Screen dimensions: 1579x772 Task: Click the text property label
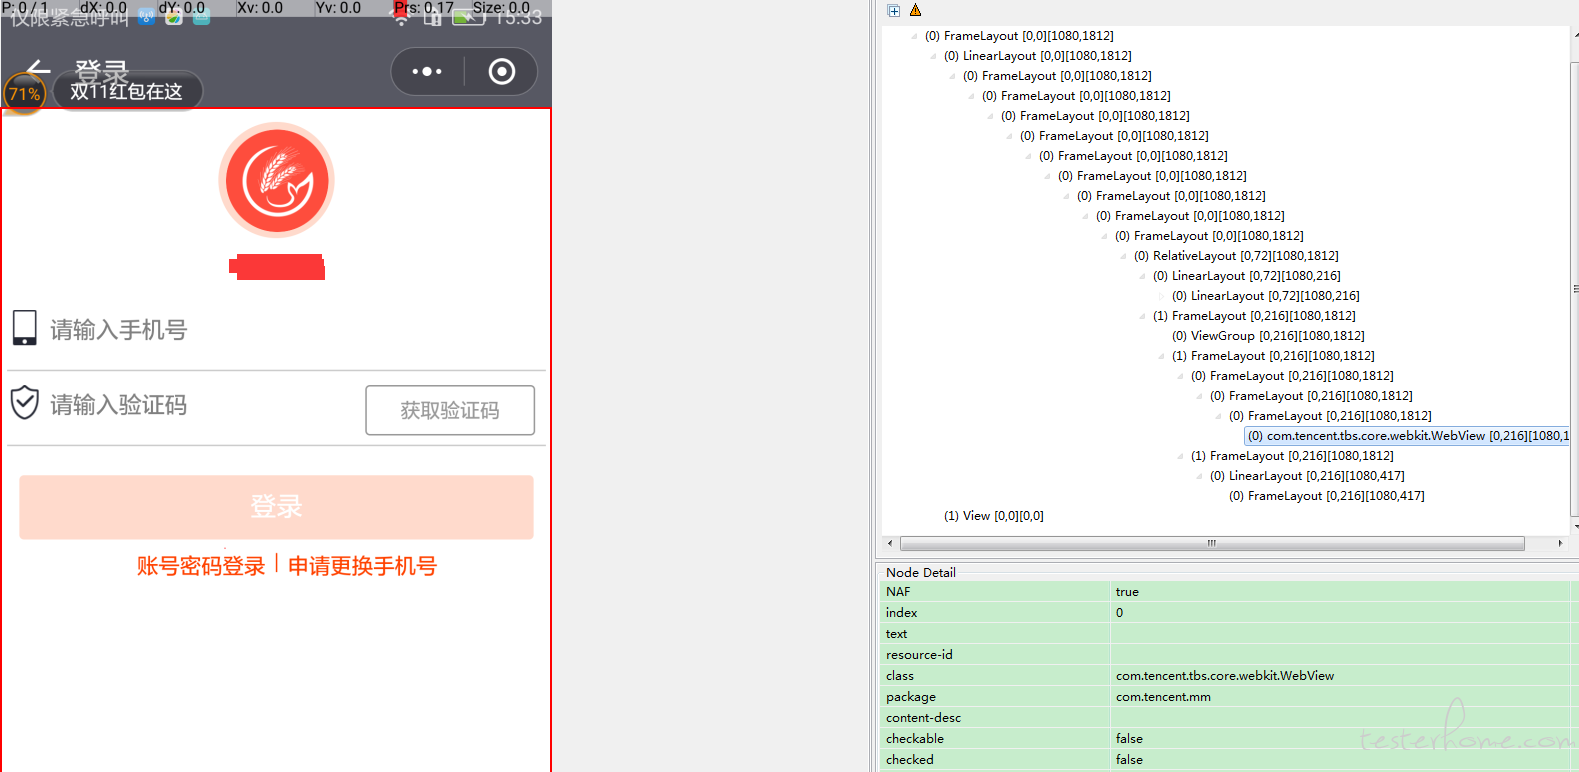(x=896, y=634)
